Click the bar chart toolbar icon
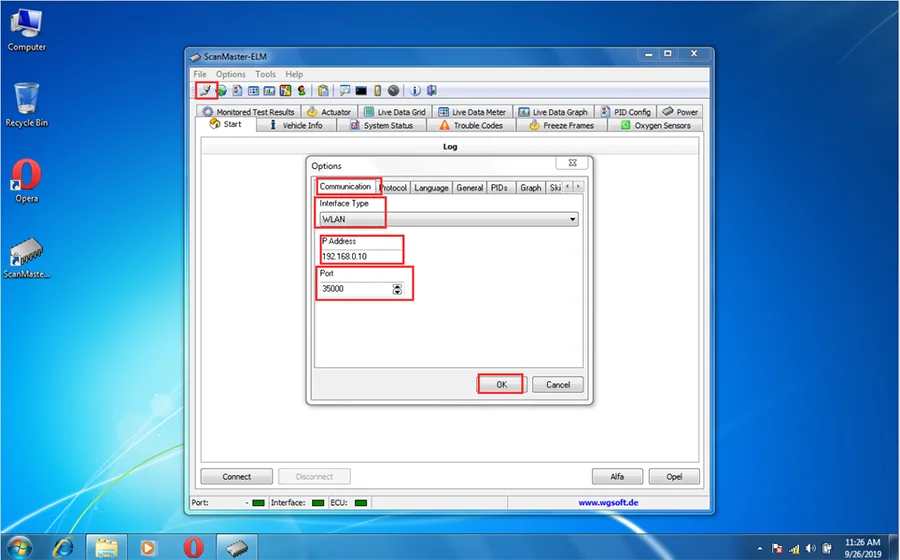Screen dimensions: 900x560 coord(269,91)
